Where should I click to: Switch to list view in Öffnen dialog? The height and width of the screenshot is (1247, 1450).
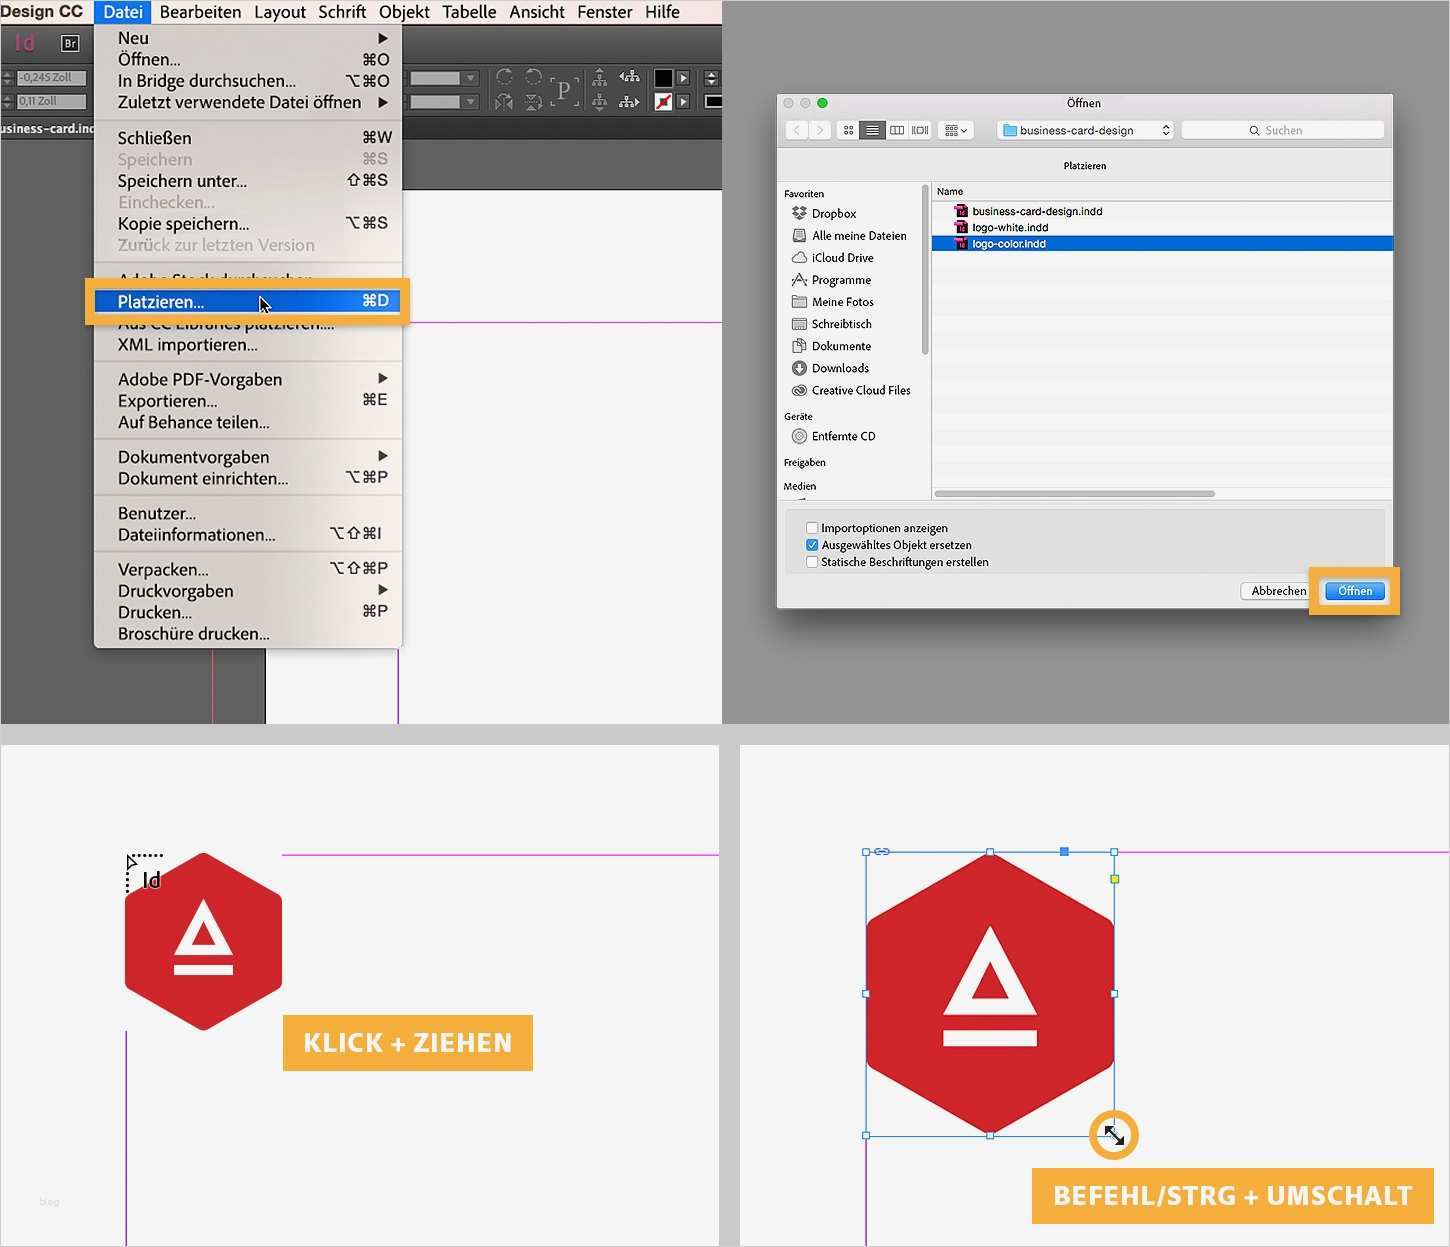872,130
